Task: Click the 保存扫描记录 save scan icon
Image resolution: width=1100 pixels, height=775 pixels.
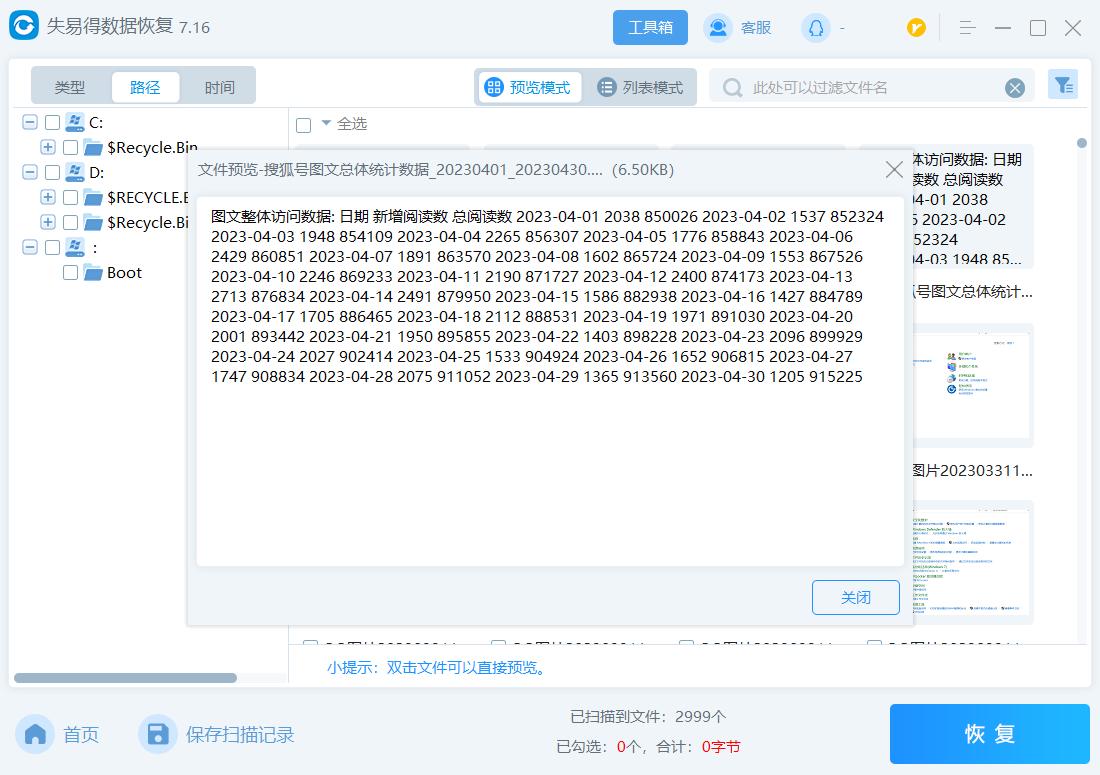Action: pos(158,733)
